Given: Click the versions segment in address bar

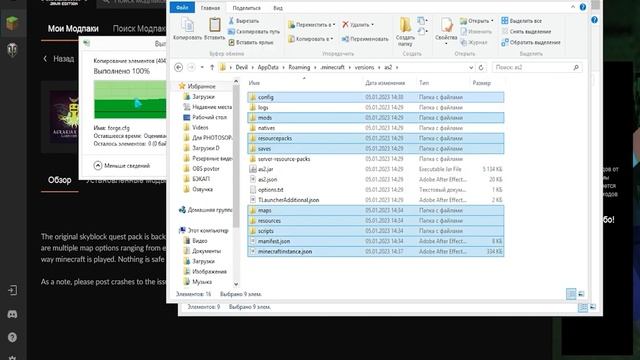Looking at the screenshot, I should [x=364, y=67].
